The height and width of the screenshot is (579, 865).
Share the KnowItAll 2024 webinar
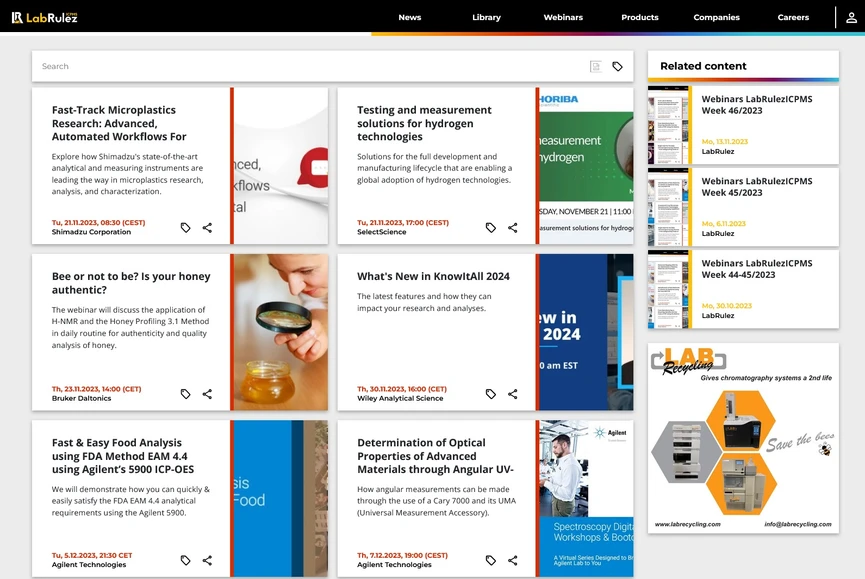[x=512, y=394]
